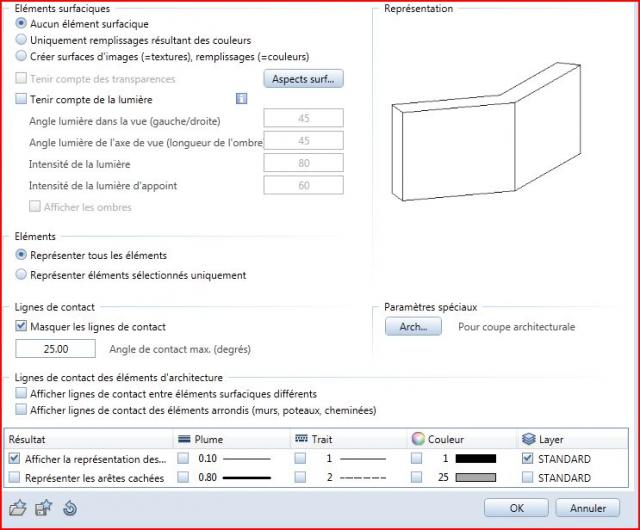Pick the black color swatch 1
This screenshot has width=640, height=530.
(476, 459)
